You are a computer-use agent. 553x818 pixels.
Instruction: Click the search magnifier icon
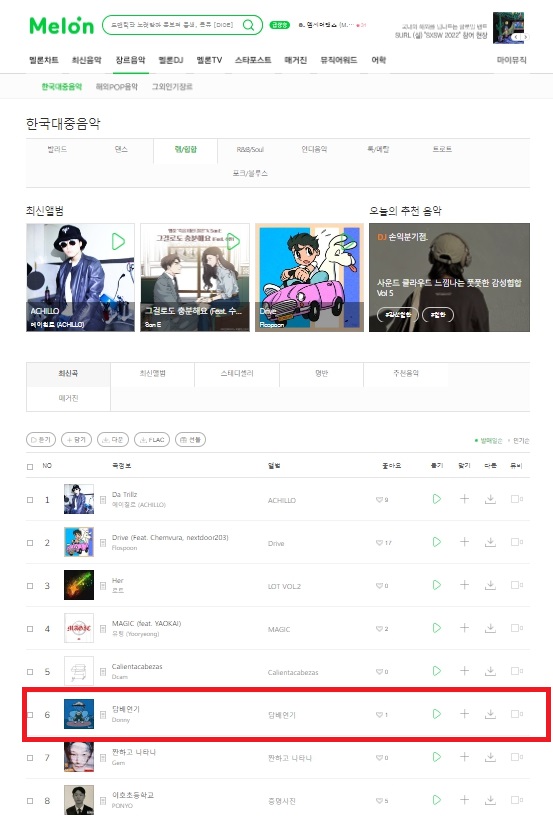[249, 25]
